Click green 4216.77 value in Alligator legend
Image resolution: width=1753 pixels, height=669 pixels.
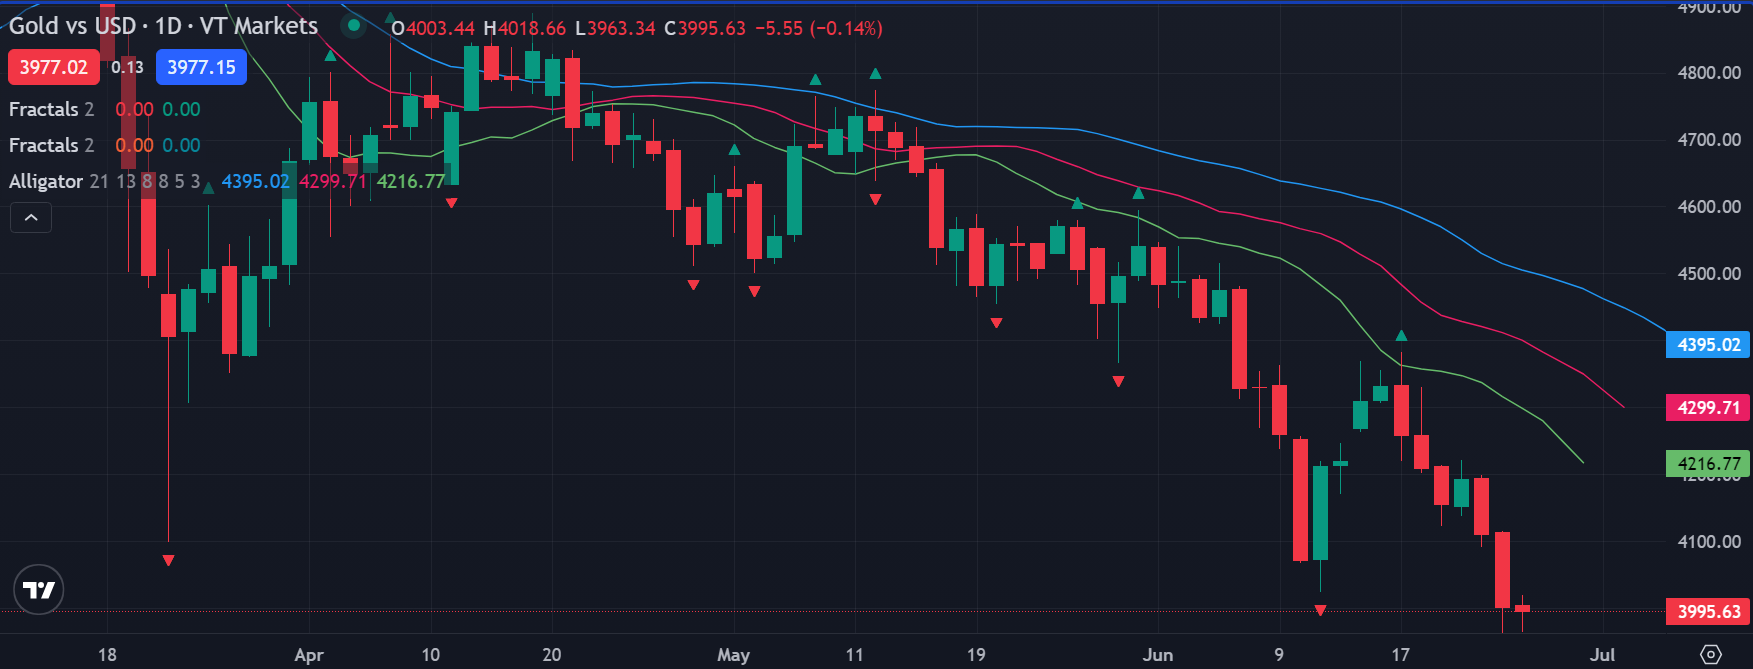click(410, 181)
